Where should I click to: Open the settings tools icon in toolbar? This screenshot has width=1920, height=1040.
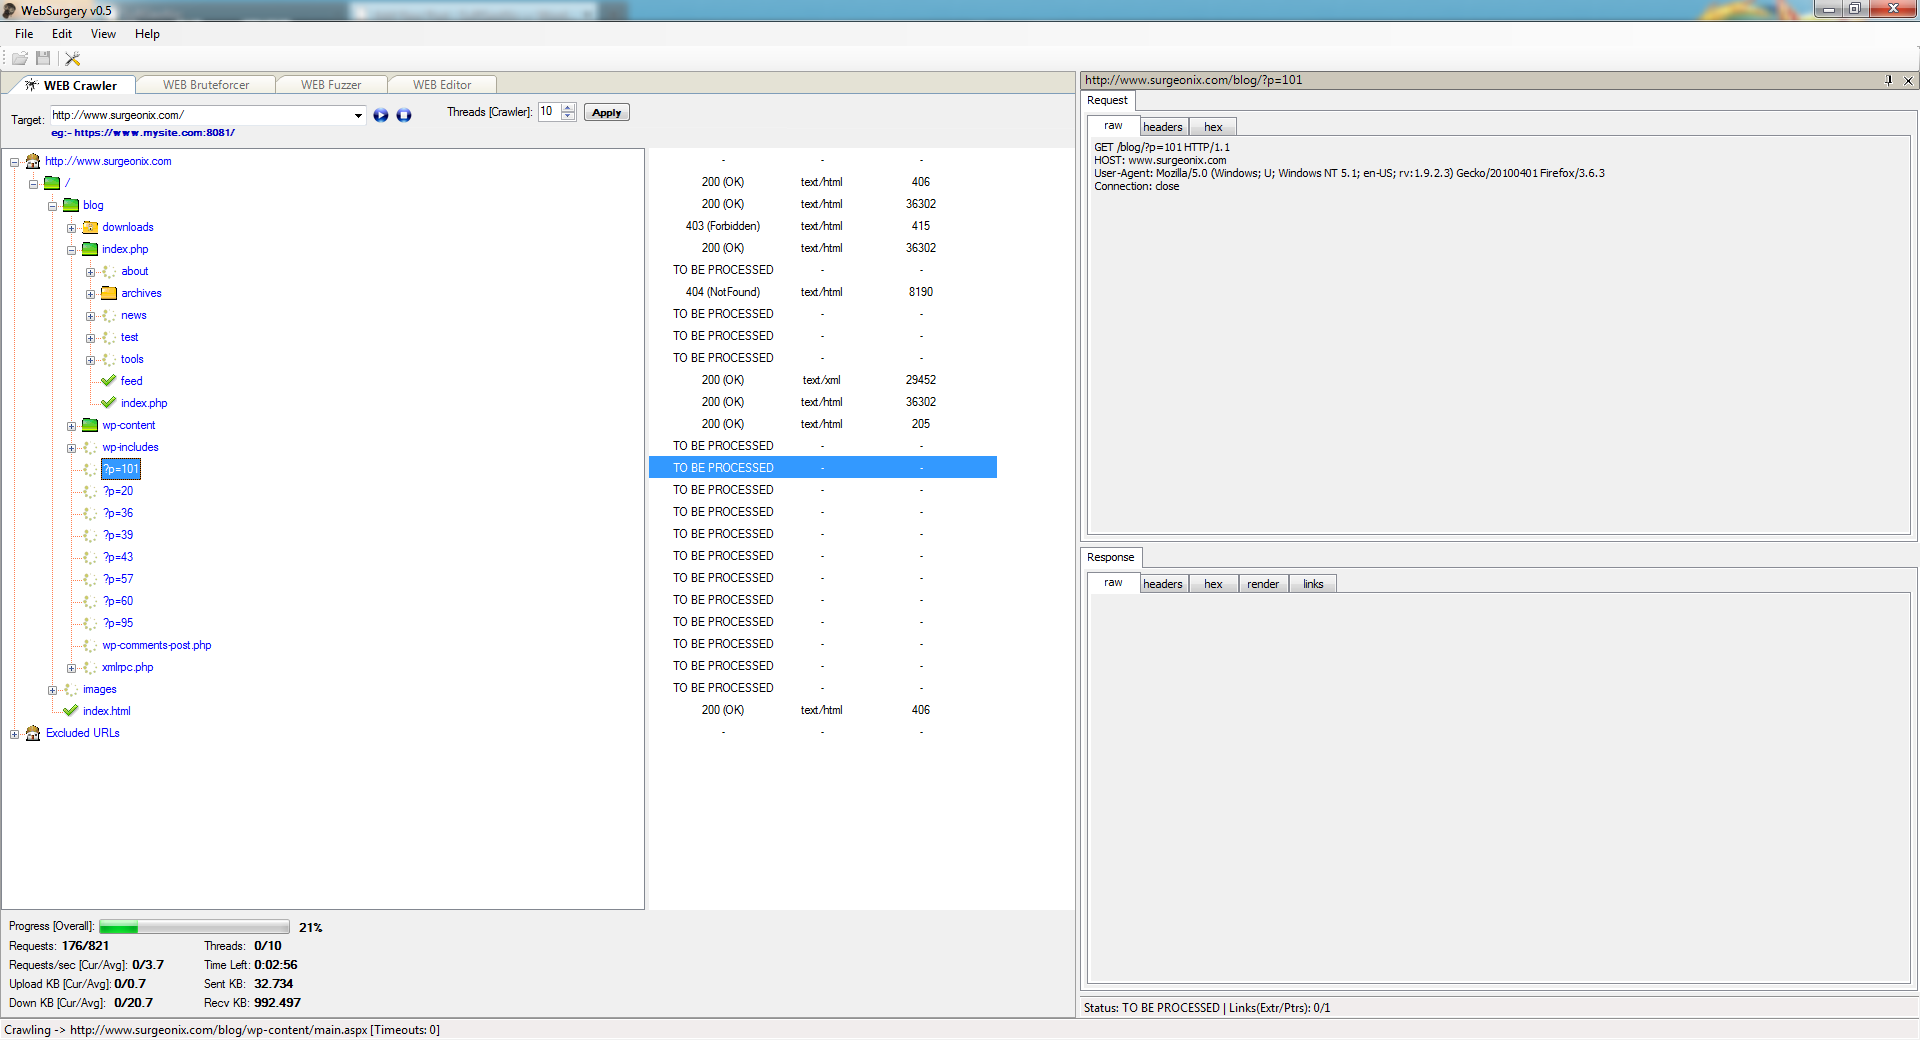point(72,59)
